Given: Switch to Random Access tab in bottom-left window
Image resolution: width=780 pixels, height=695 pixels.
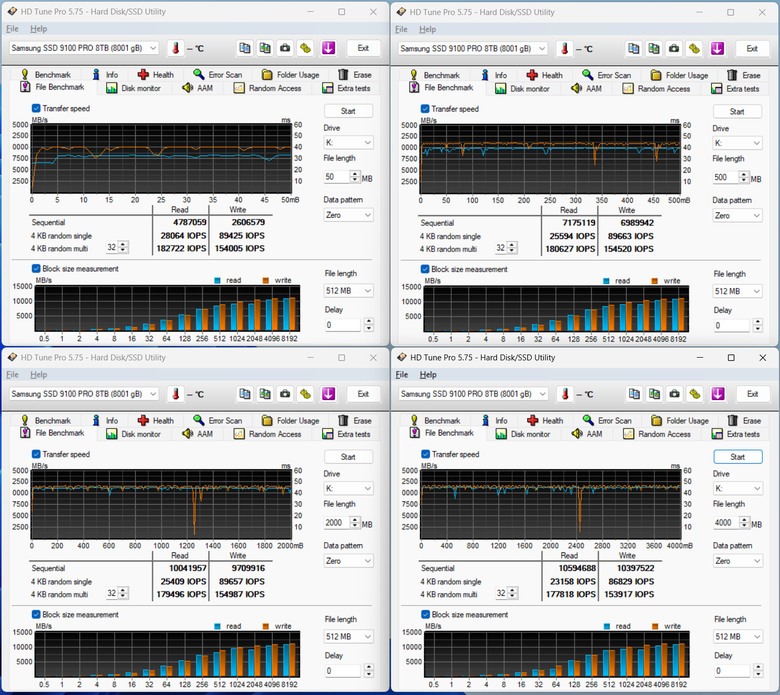Looking at the screenshot, I should click(x=268, y=434).
